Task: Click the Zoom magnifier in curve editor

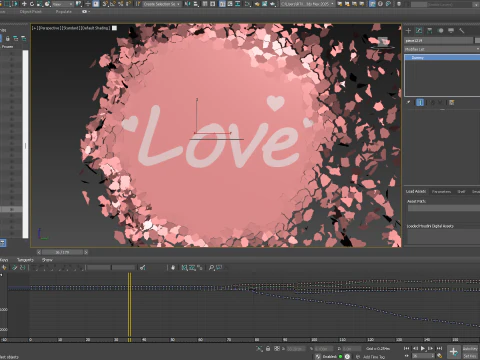Action: pos(211,268)
